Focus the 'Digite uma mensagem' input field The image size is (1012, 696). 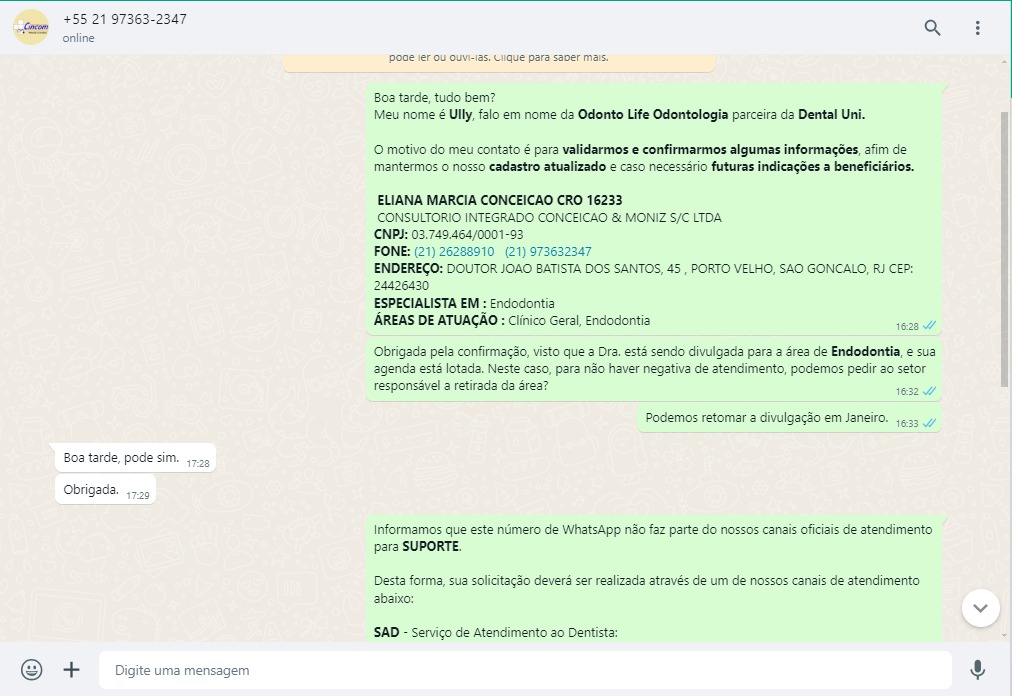525,670
